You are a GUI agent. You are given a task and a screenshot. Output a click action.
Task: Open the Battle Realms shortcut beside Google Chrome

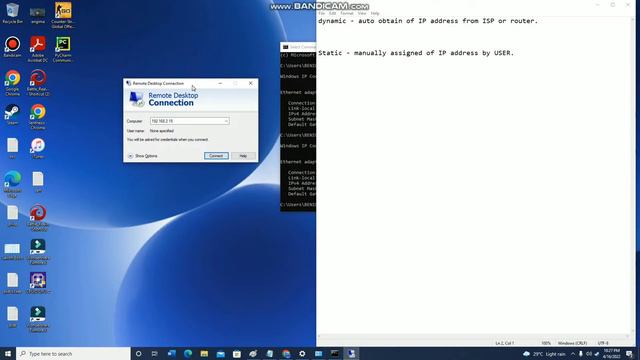click(38, 83)
